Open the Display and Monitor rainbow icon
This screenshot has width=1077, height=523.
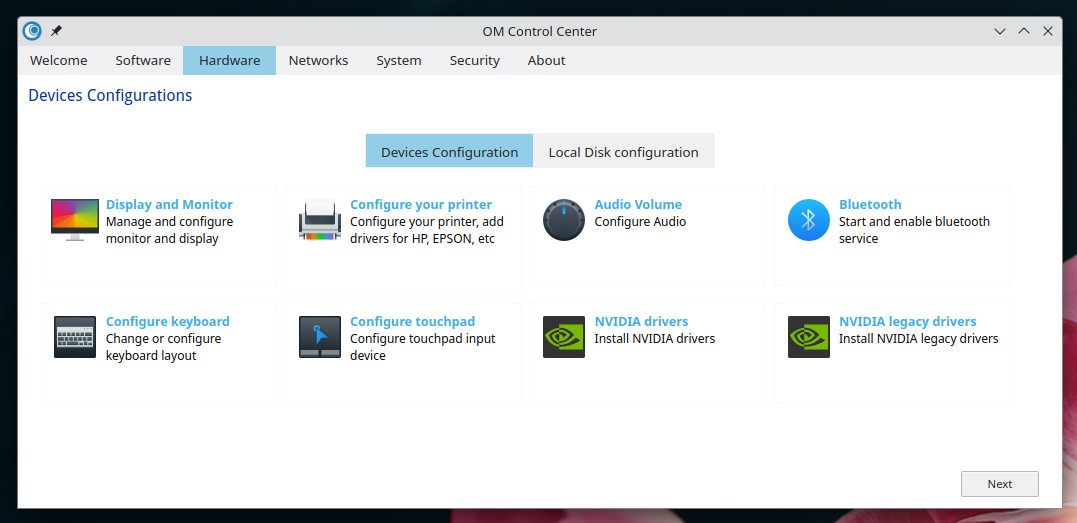tap(75, 220)
